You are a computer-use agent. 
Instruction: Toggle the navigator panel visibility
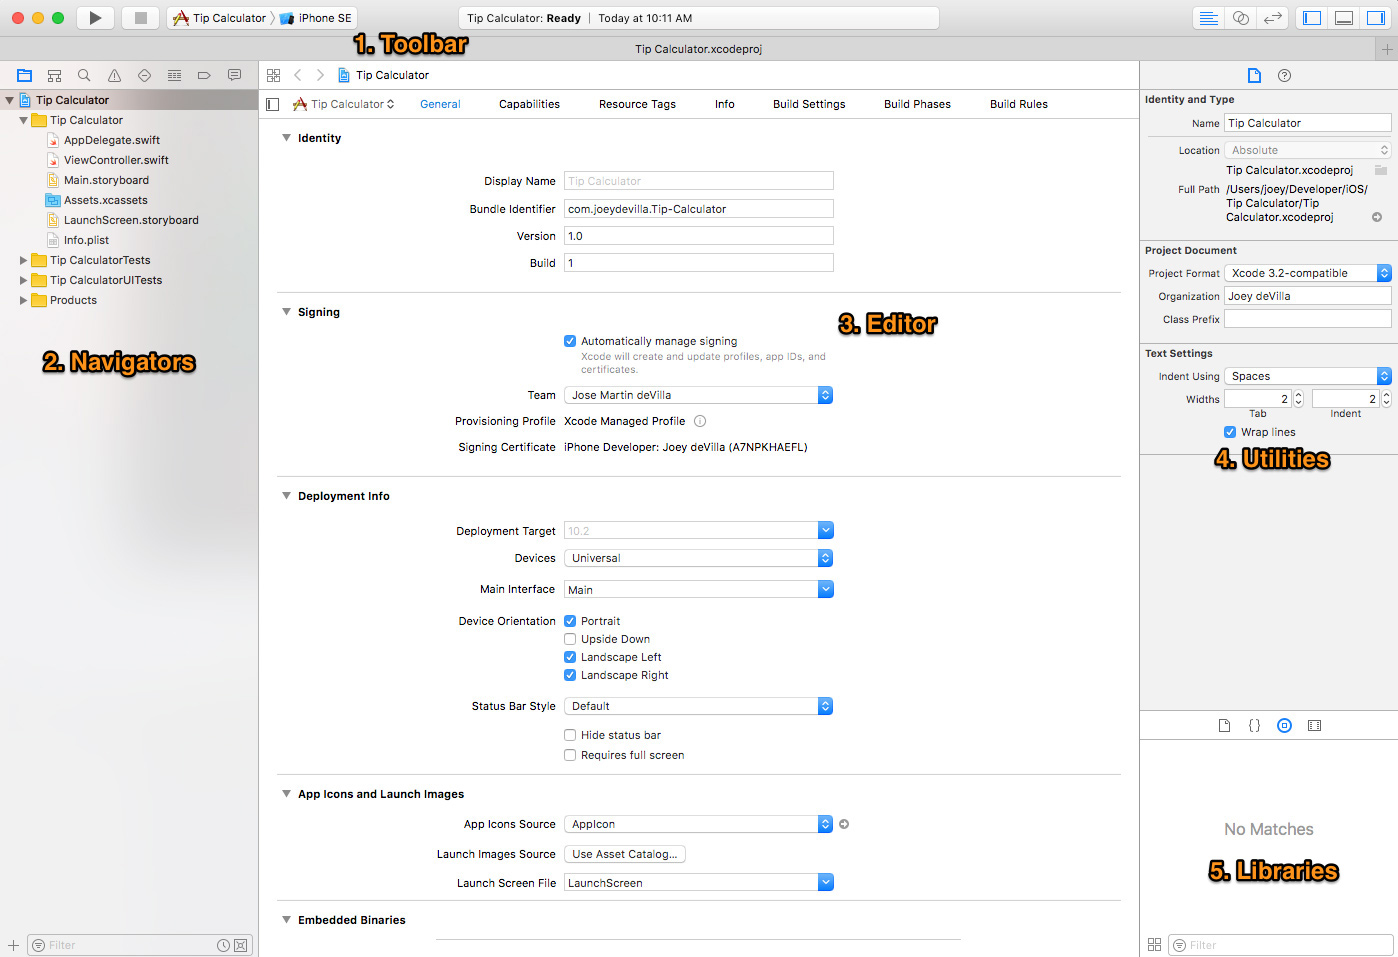pos(1312,18)
